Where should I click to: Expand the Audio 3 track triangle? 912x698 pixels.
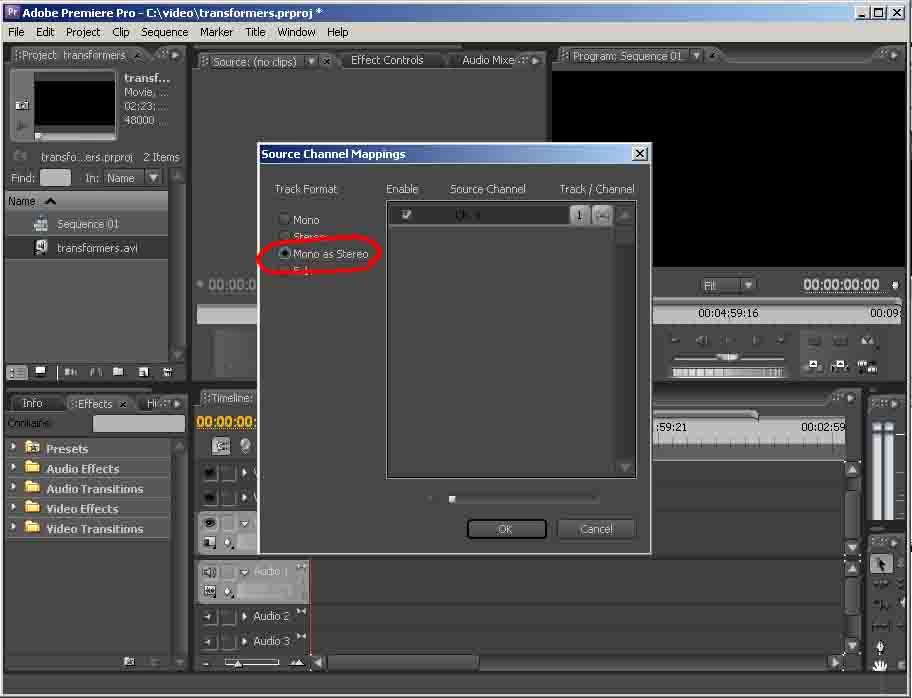(x=244, y=641)
